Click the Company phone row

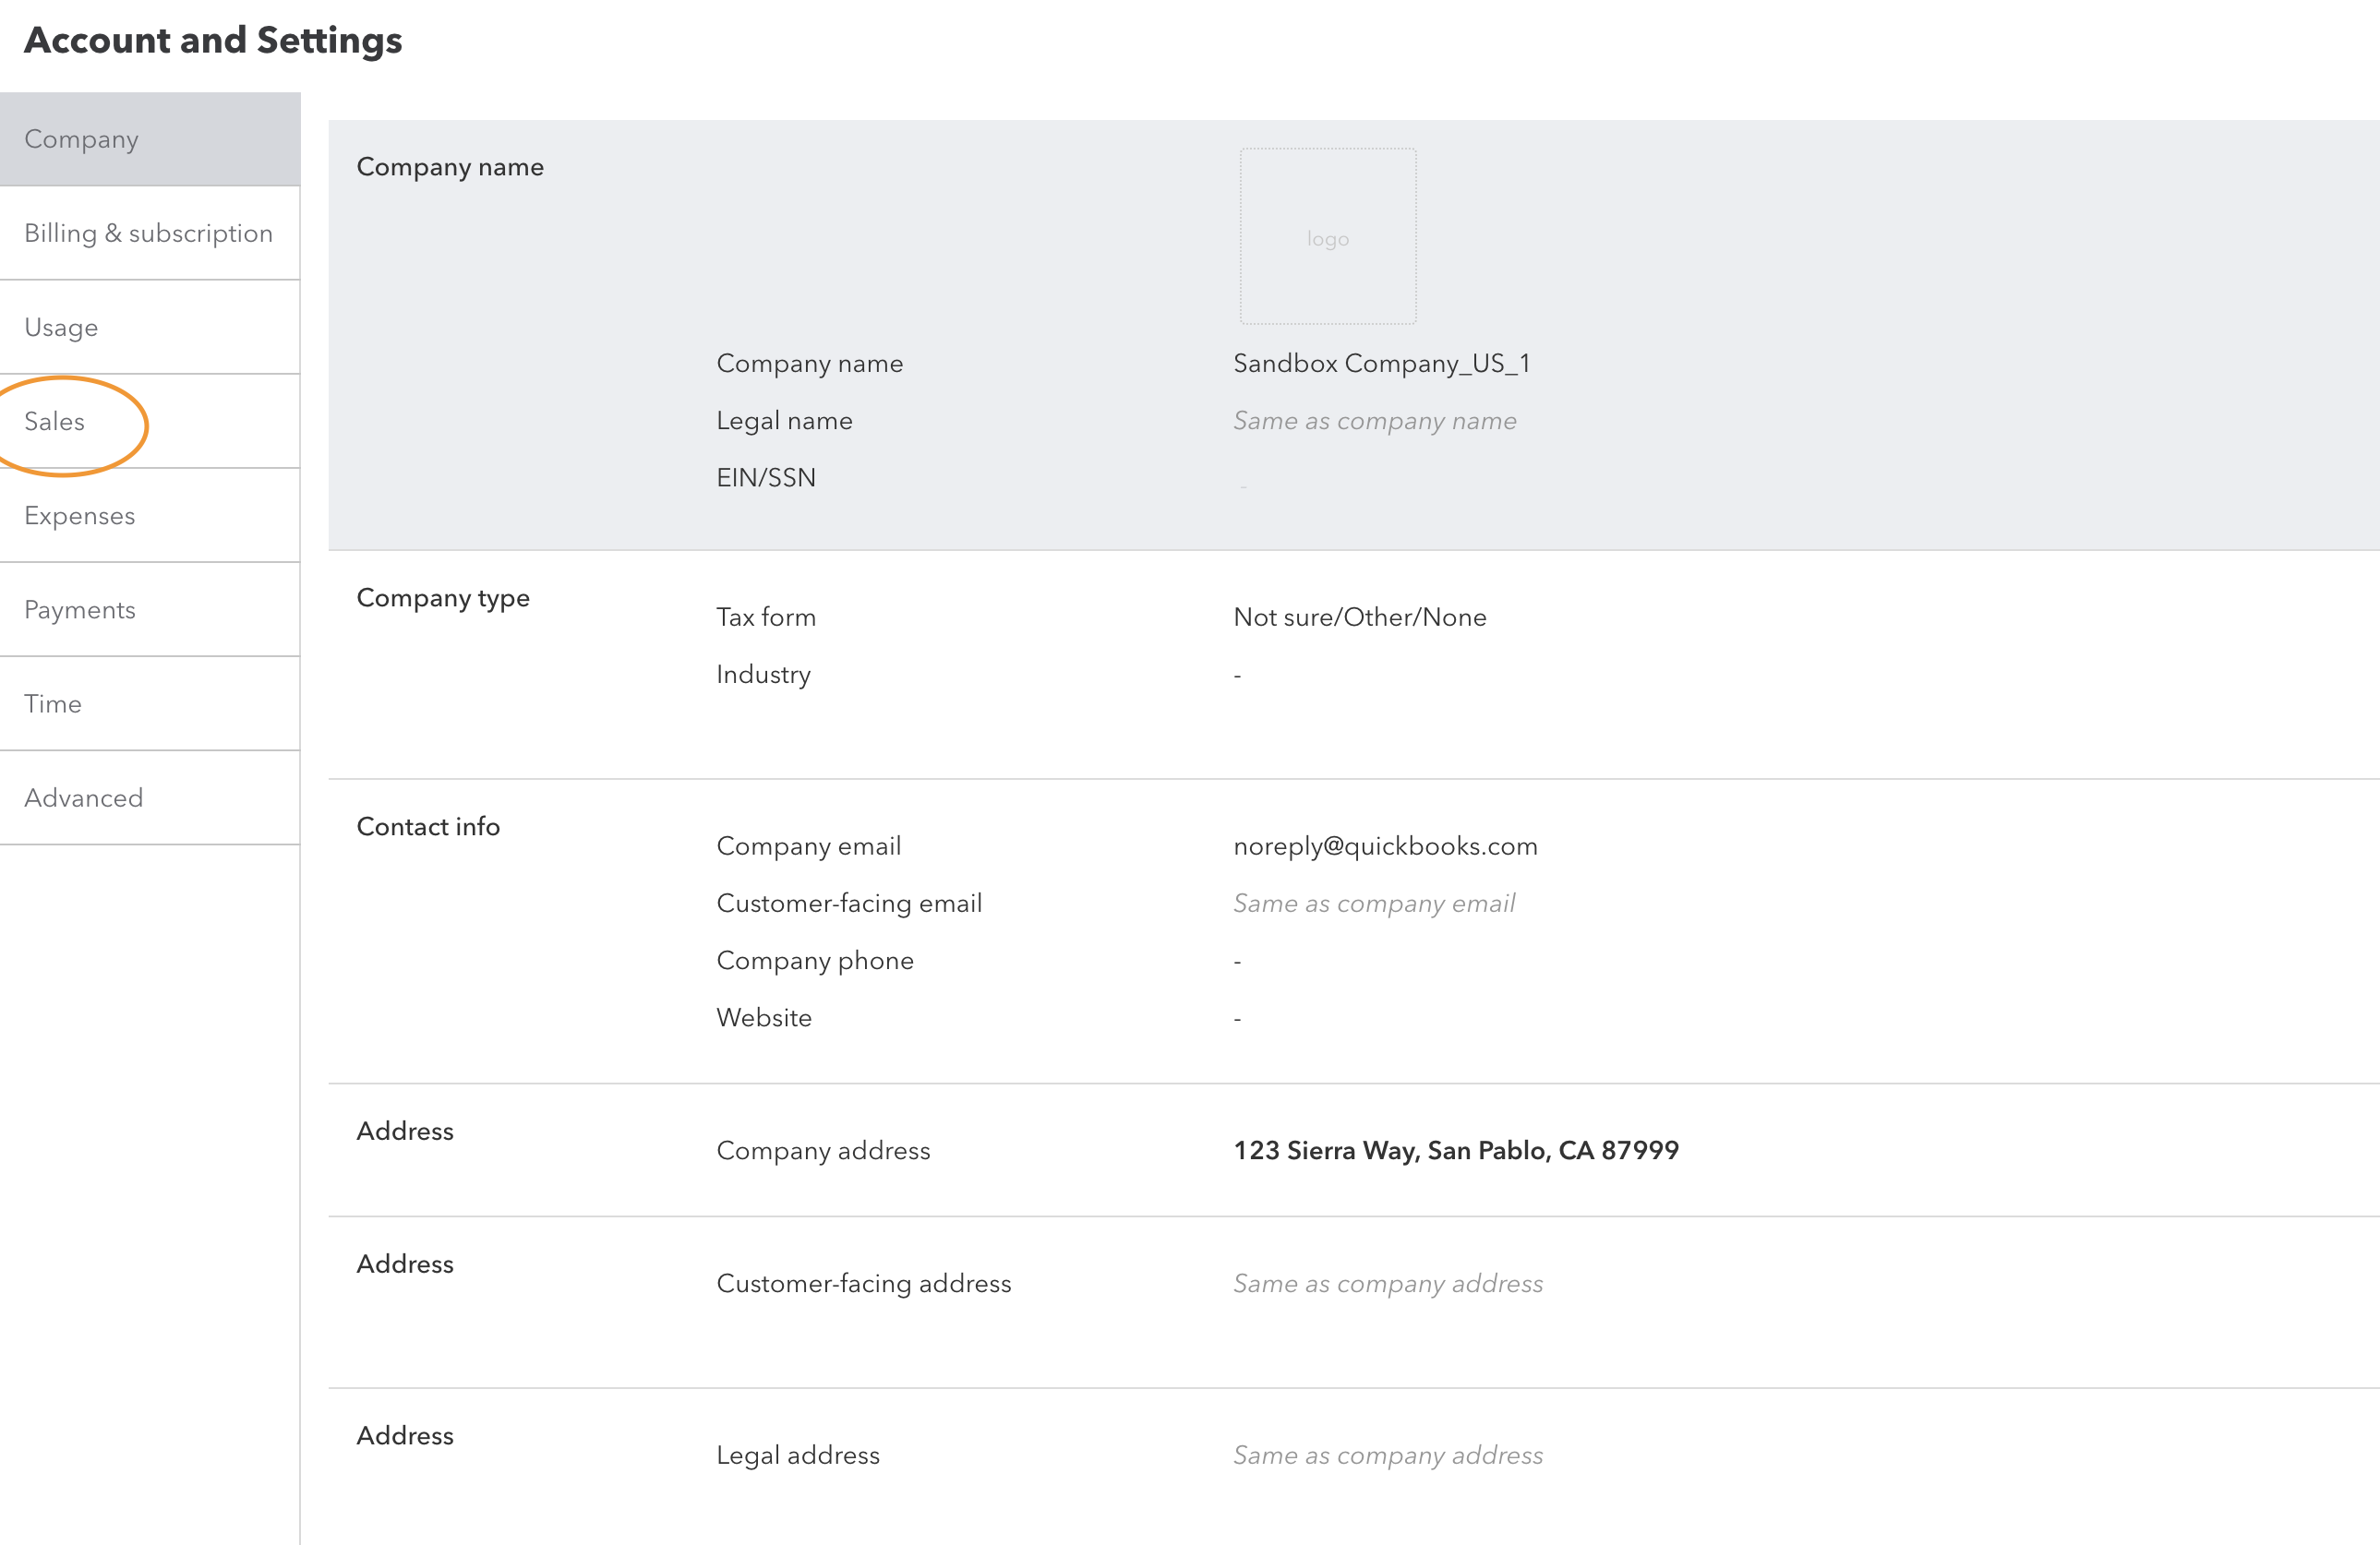815,960
